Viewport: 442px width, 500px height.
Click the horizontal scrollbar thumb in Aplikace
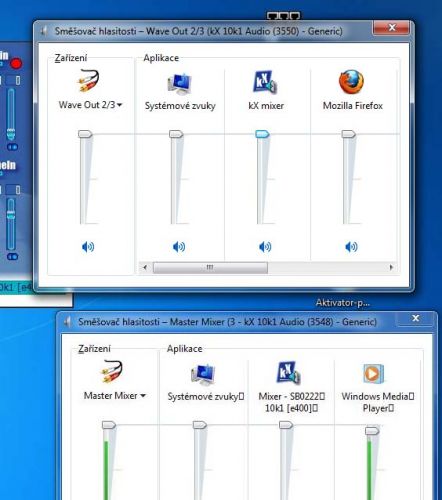(210, 268)
